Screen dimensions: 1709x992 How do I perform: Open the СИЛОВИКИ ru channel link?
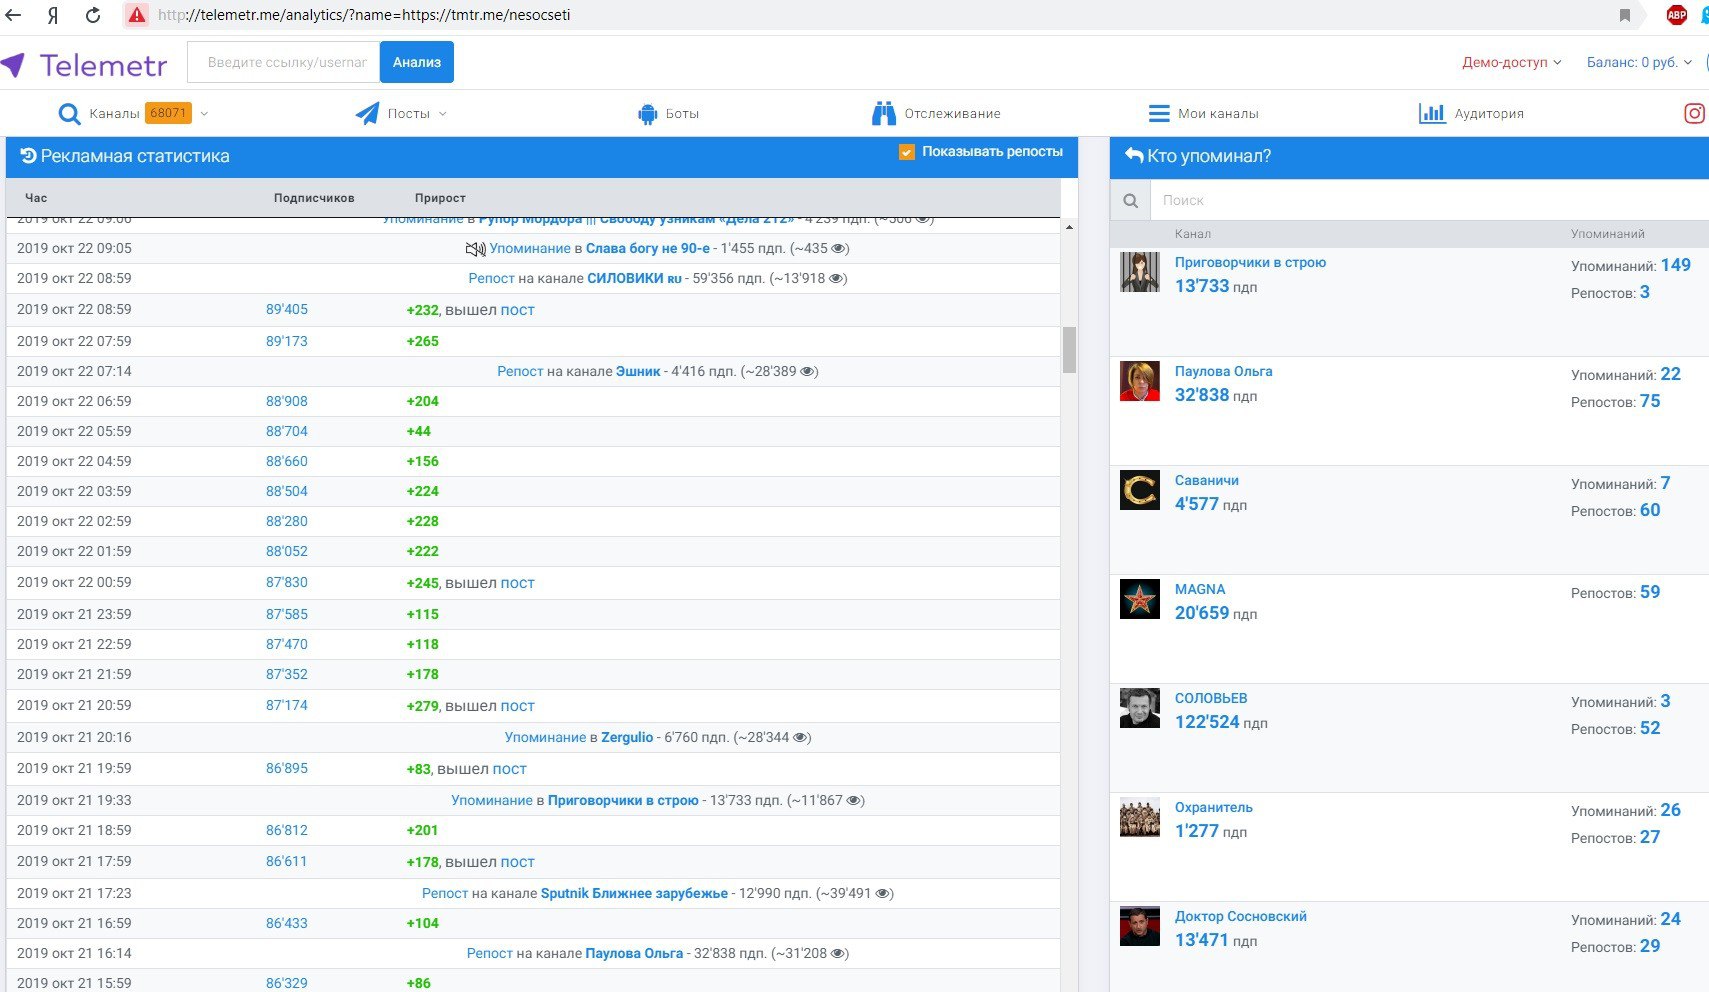coord(634,278)
